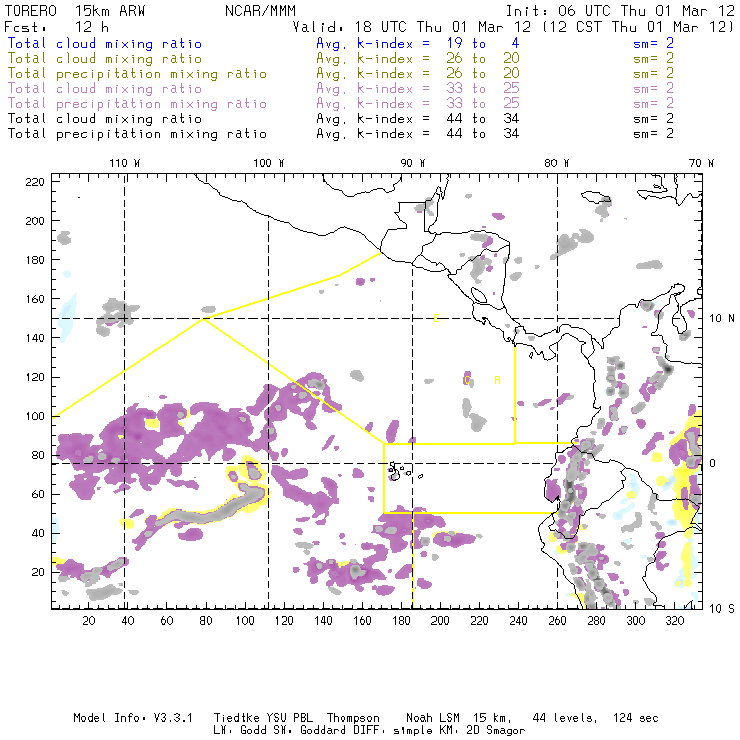Click the "Valid: 18 UTC Thu 01 Mar 12" text
740x740 pixels.
pos(412,27)
